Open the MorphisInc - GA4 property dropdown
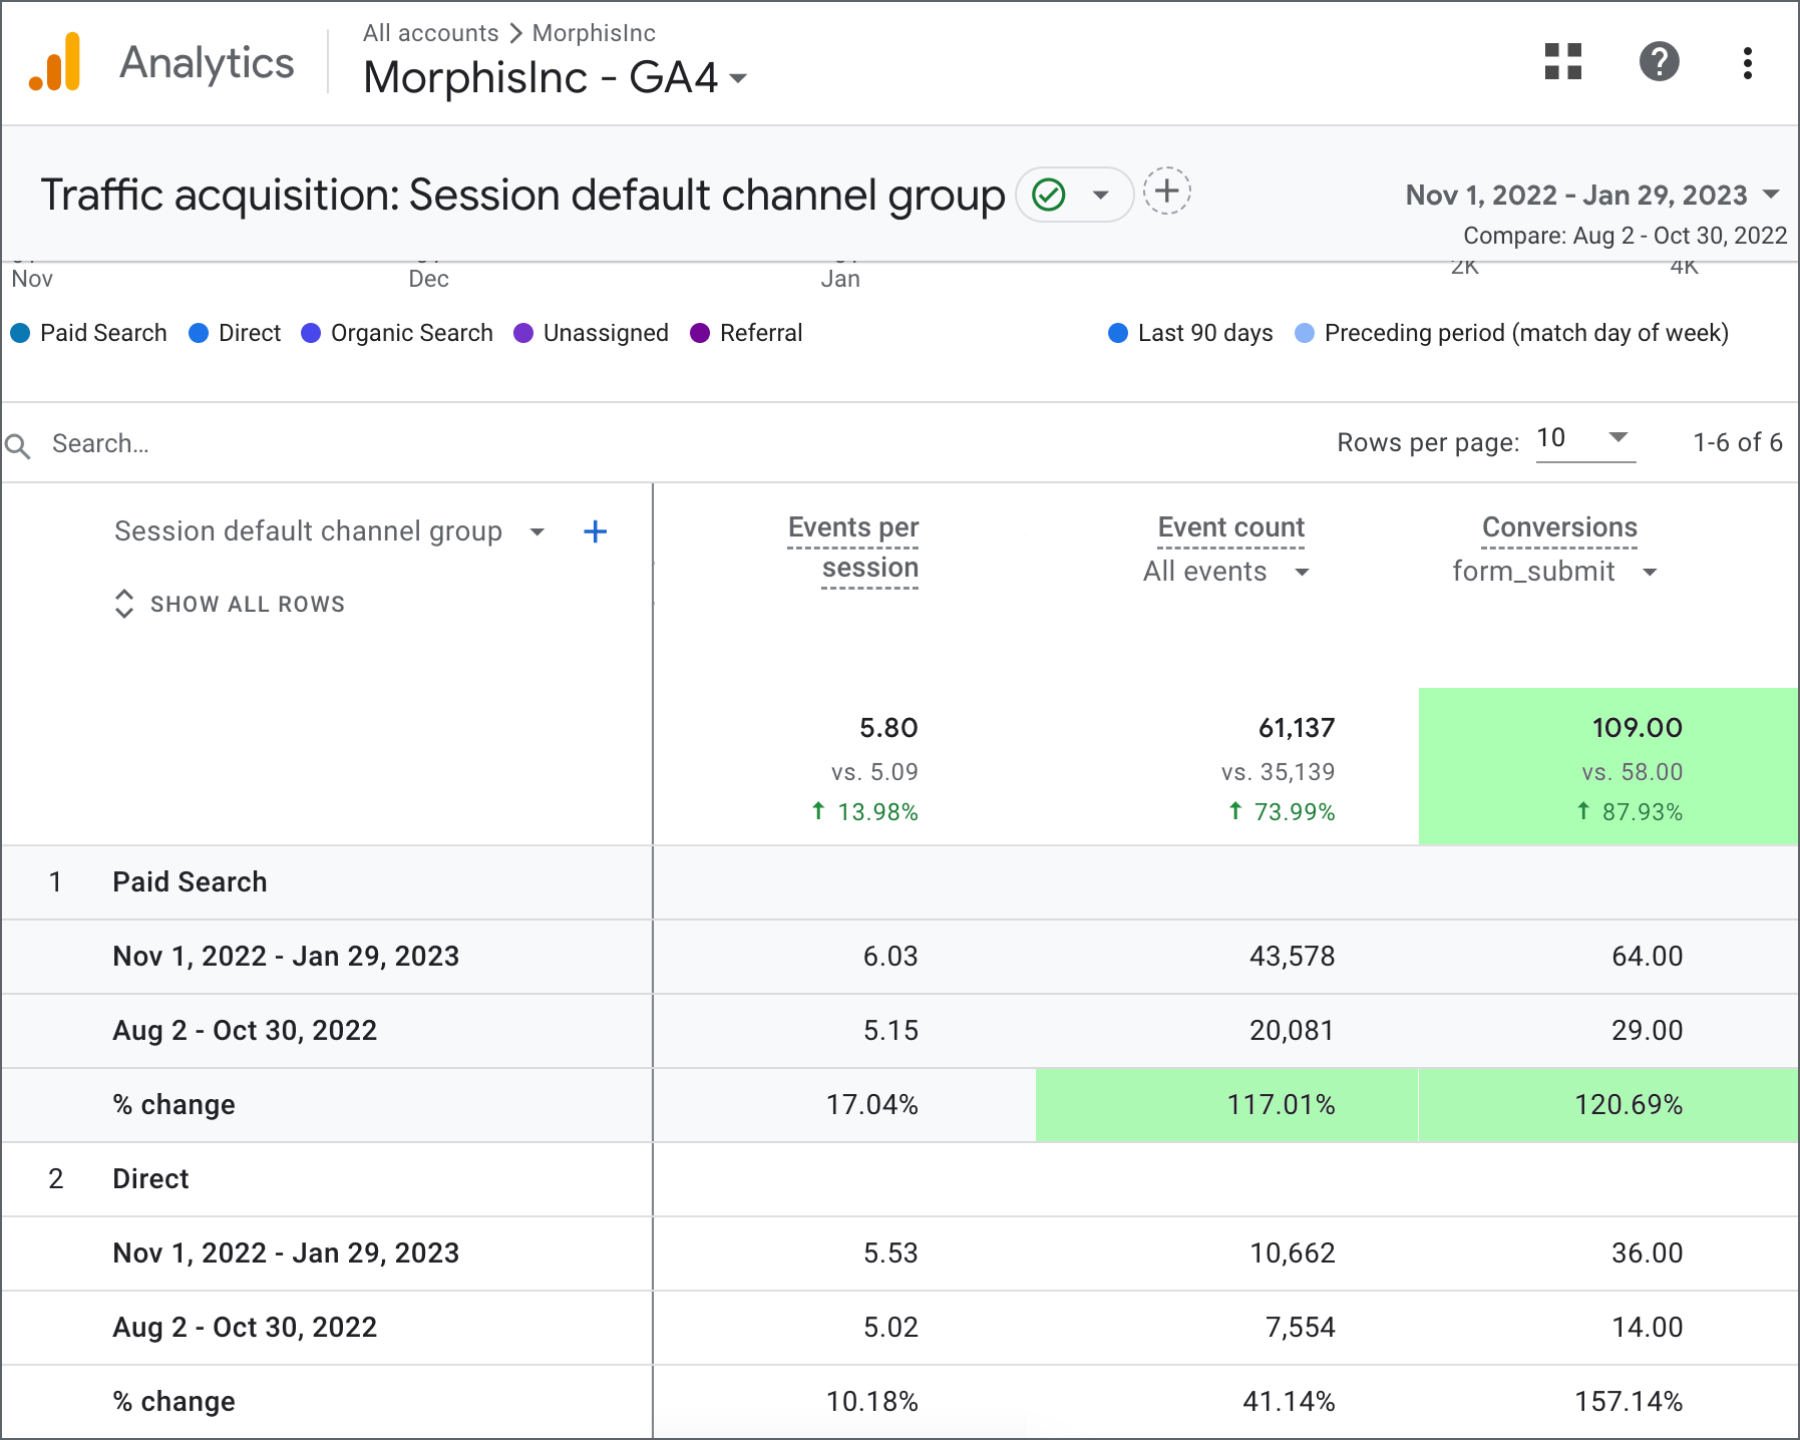 click(x=739, y=79)
